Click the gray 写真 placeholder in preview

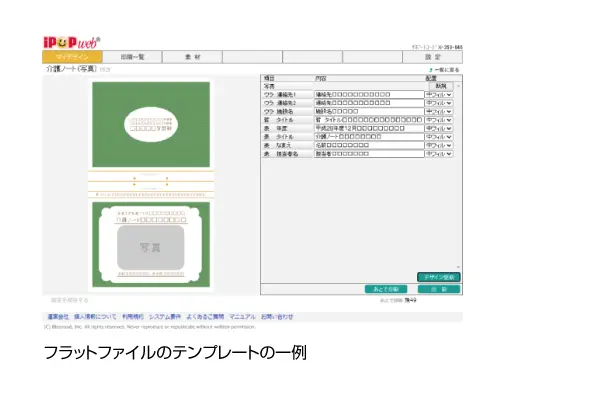pos(150,247)
